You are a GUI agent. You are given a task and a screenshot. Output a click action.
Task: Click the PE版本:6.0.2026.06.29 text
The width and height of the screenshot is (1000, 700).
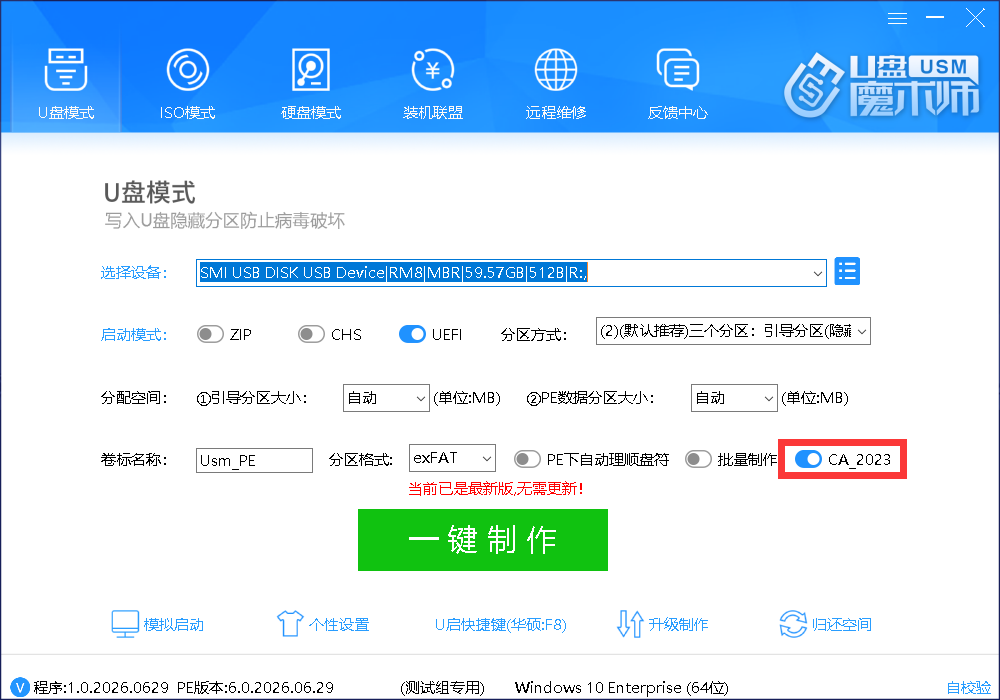(x=255, y=687)
